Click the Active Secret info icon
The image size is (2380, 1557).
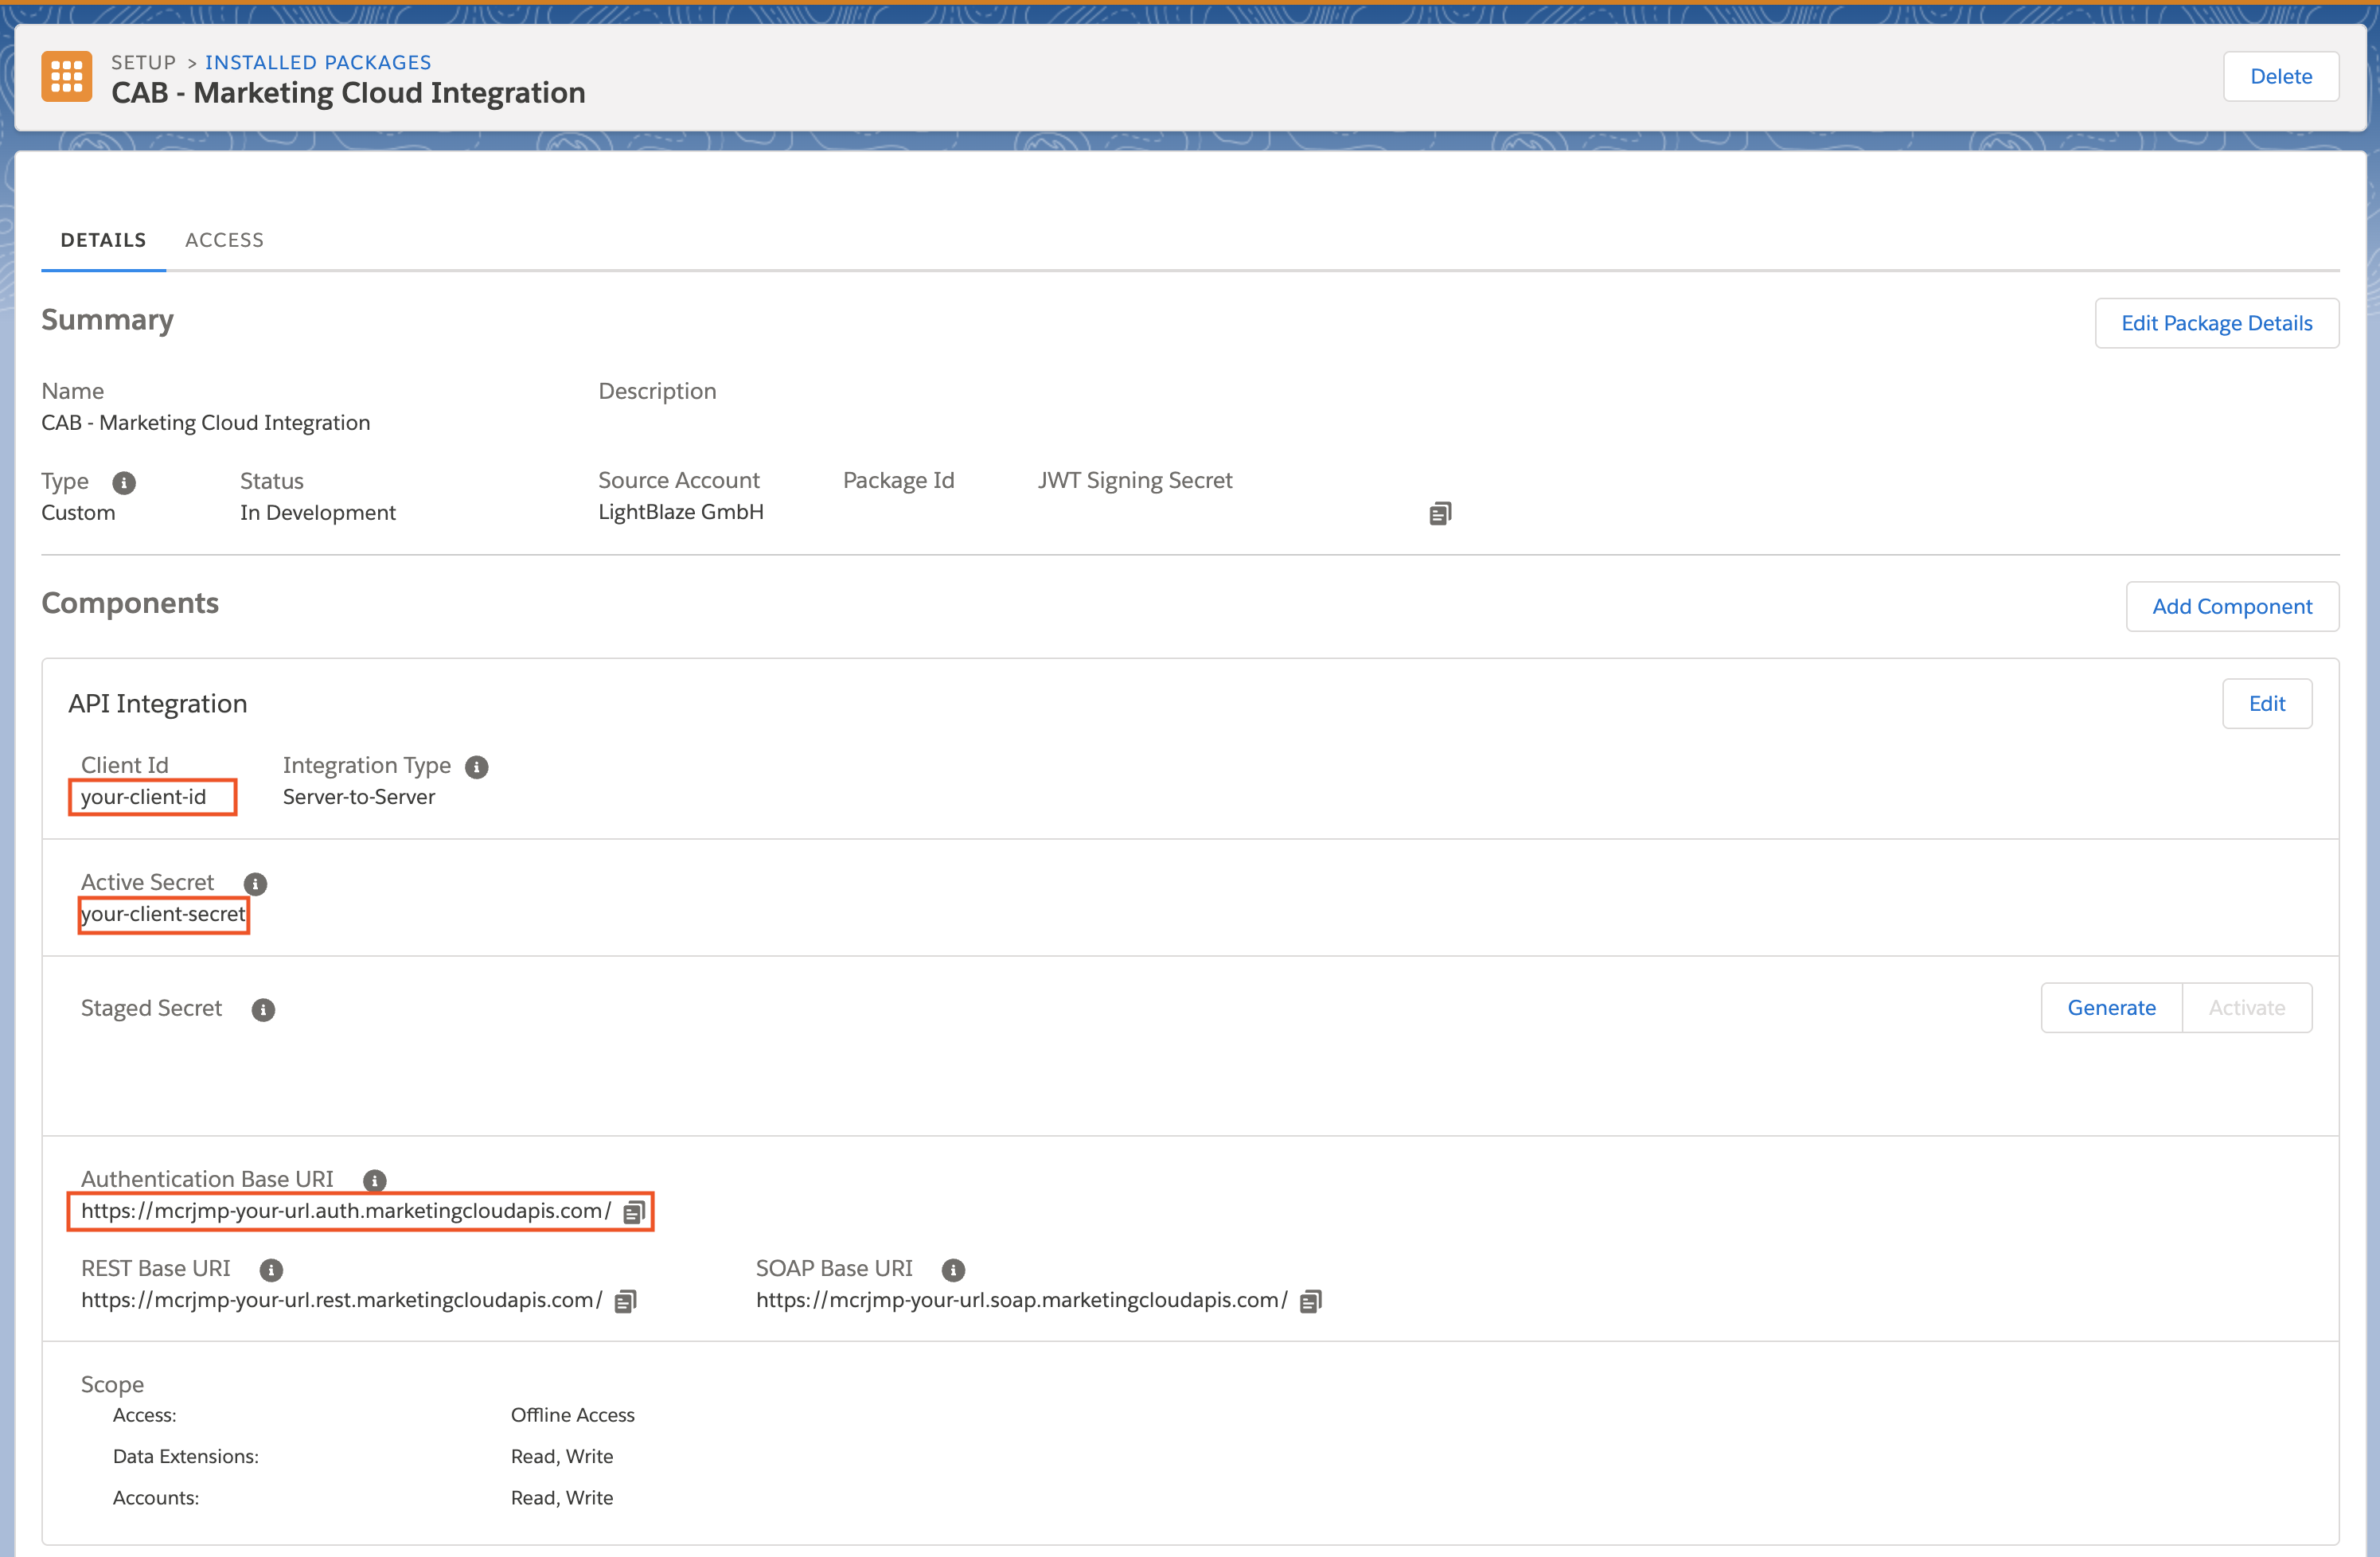coord(255,884)
